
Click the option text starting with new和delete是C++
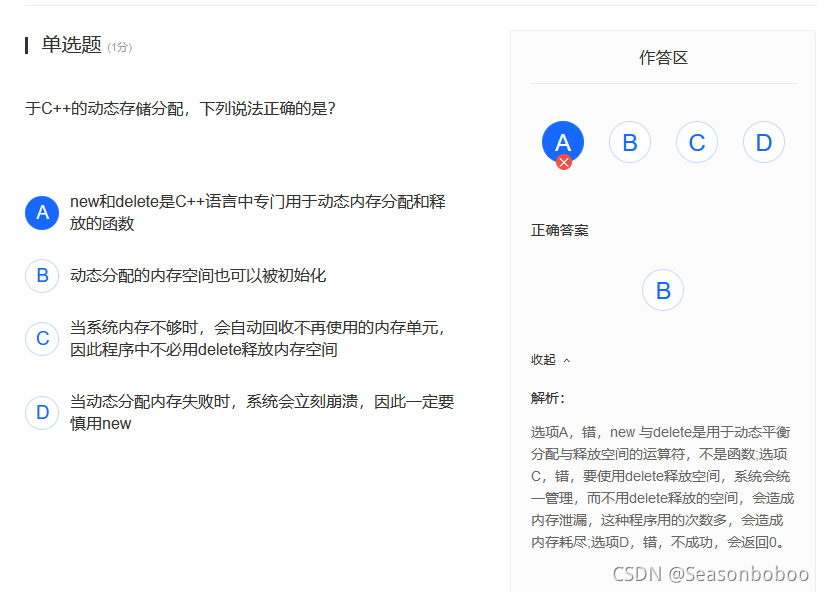(258, 212)
